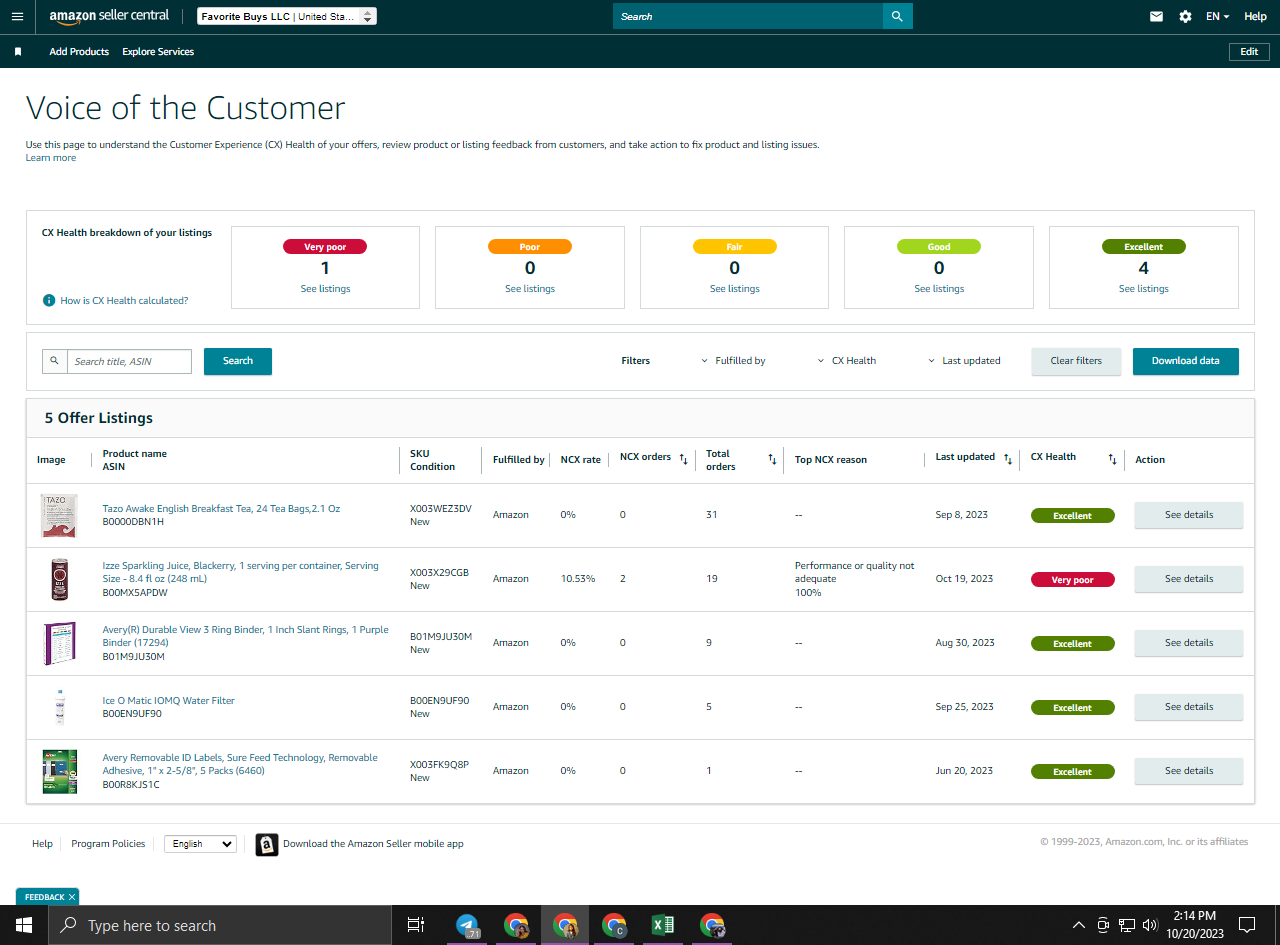Viewport: 1280px width, 945px height.
Task: See details for Tazo Awake tea listing
Action: (1189, 515)
